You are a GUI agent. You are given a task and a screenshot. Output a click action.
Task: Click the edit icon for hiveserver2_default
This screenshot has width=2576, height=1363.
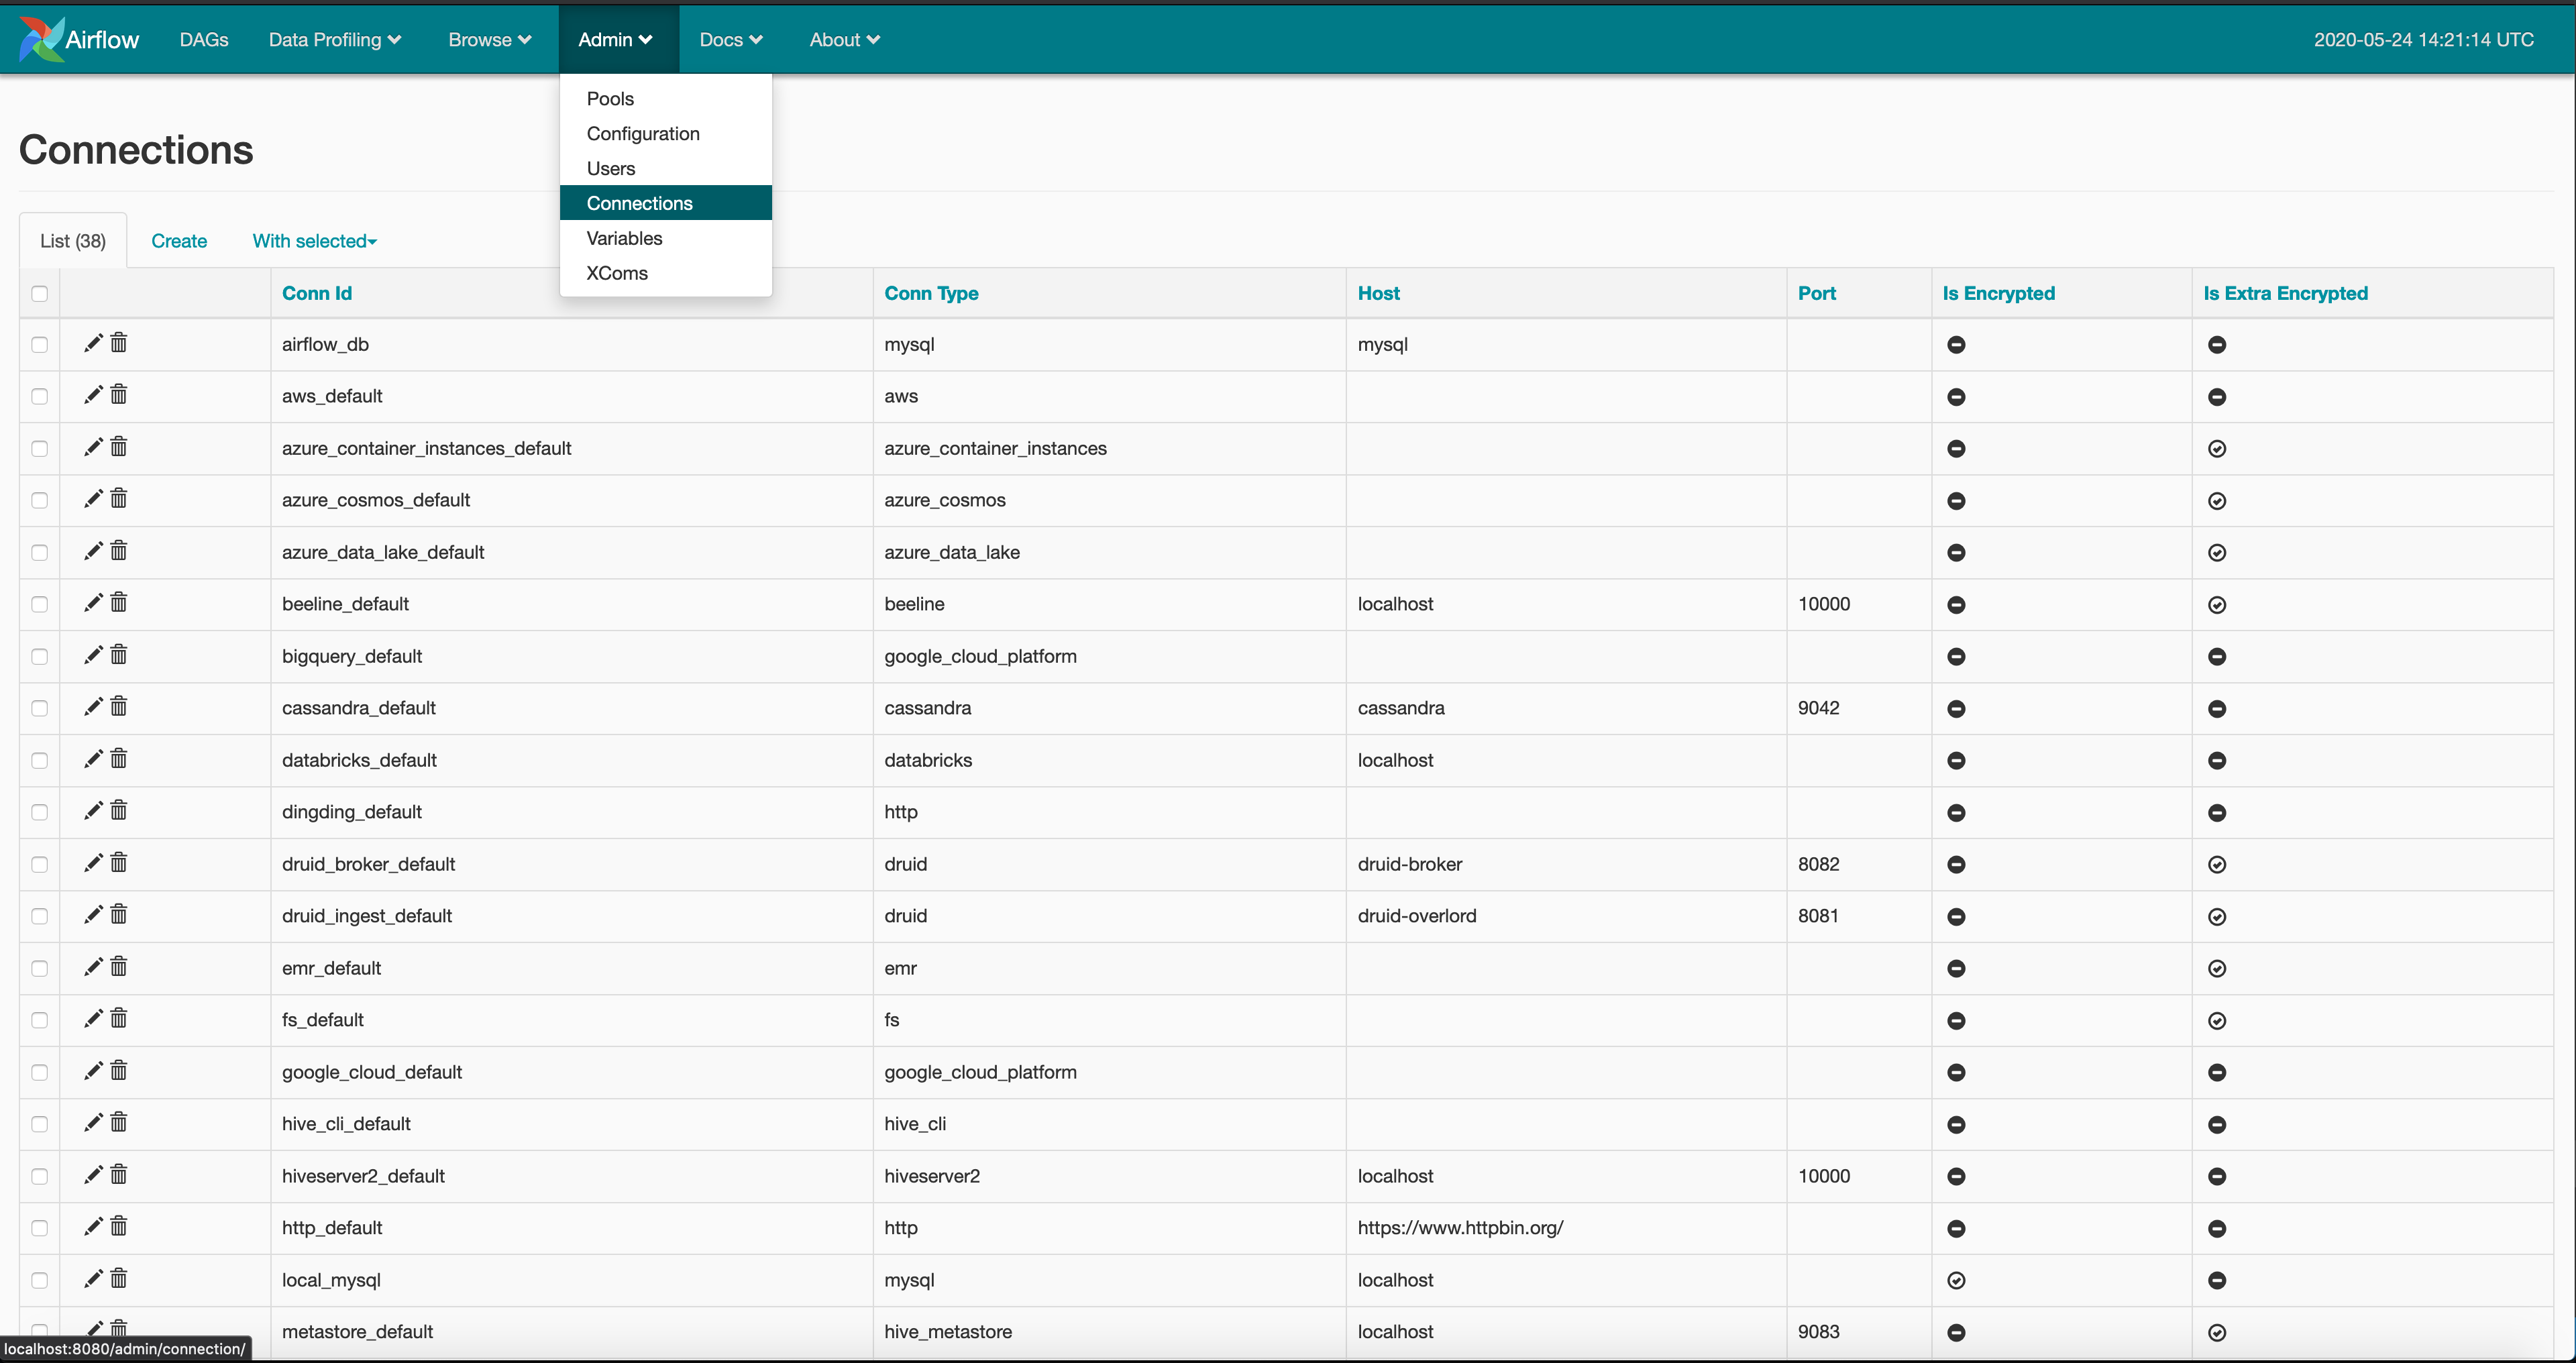[x=92, y=1176]
